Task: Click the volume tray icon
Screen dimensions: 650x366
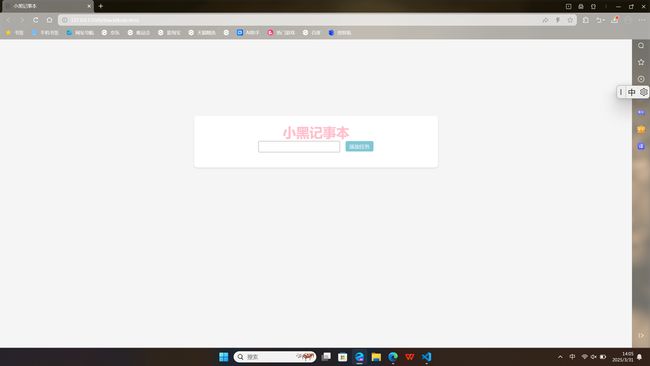Action: [594, 357]
